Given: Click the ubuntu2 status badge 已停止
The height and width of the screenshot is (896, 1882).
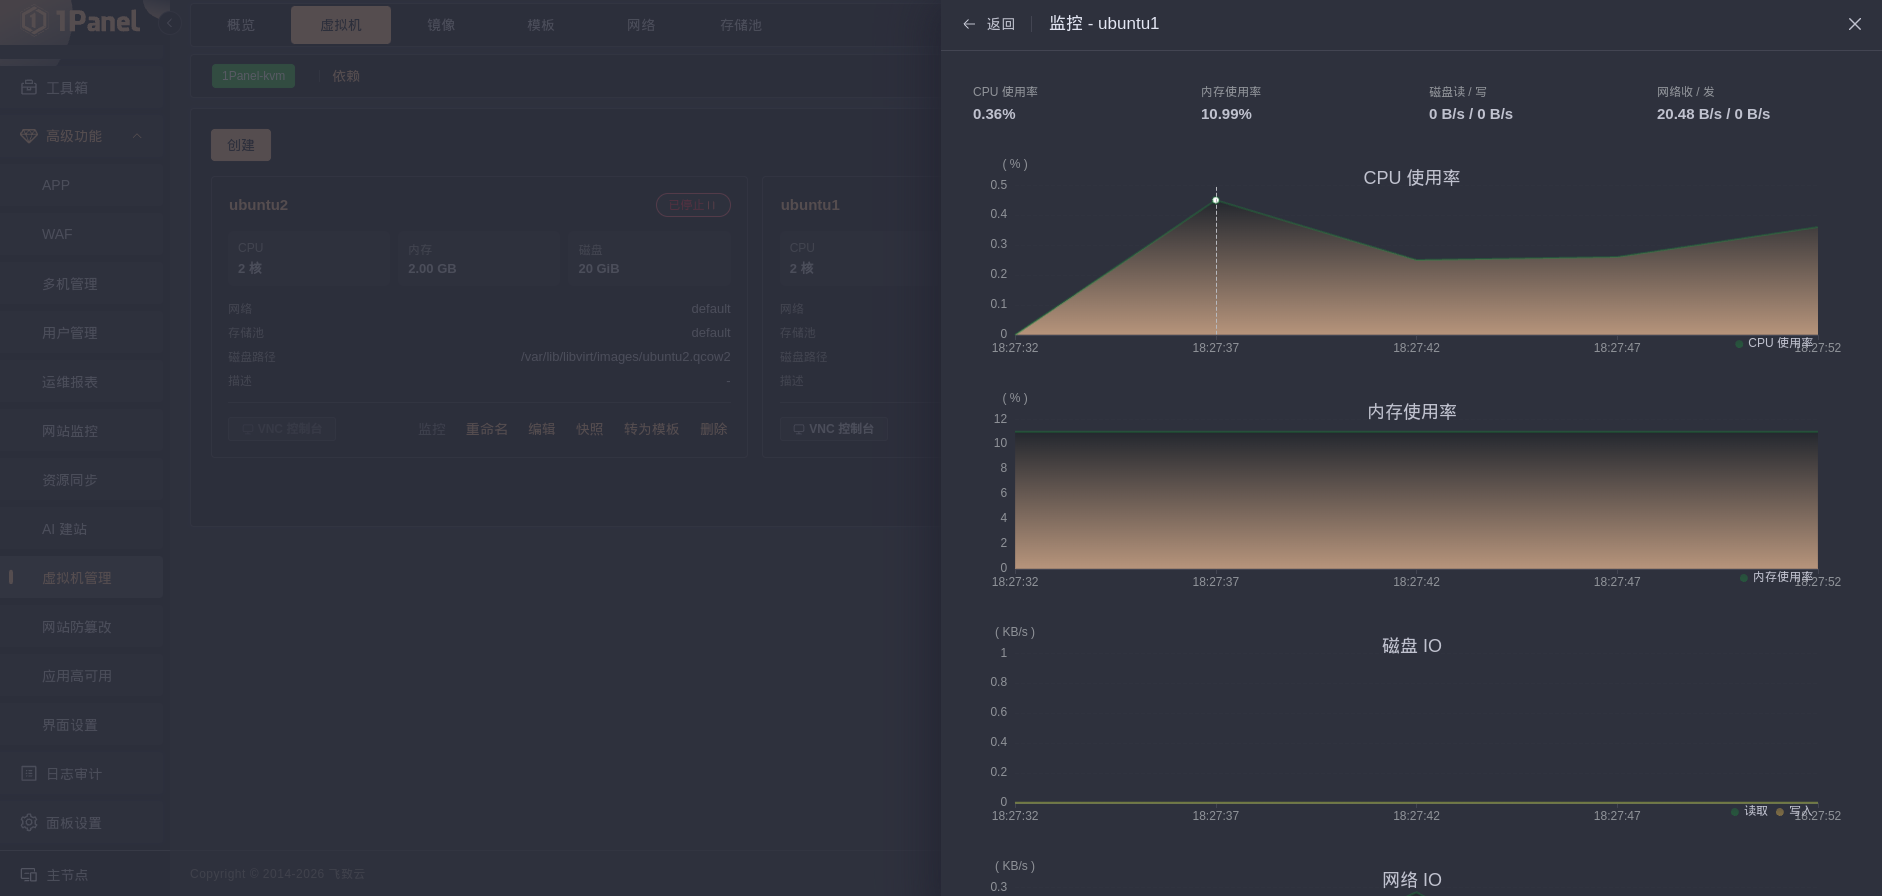Looking at the screenshot, I should point(693,205).
